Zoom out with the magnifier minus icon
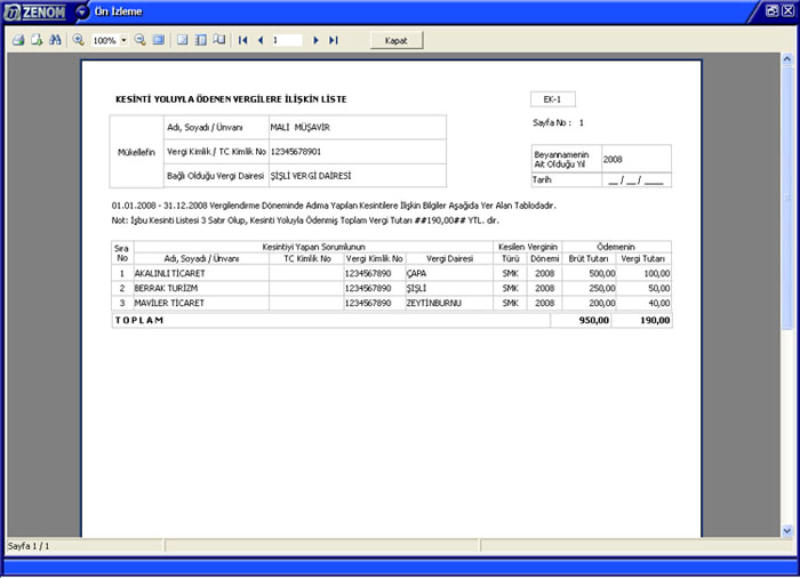This screenshot has width=800, height=578. (140, 40)
